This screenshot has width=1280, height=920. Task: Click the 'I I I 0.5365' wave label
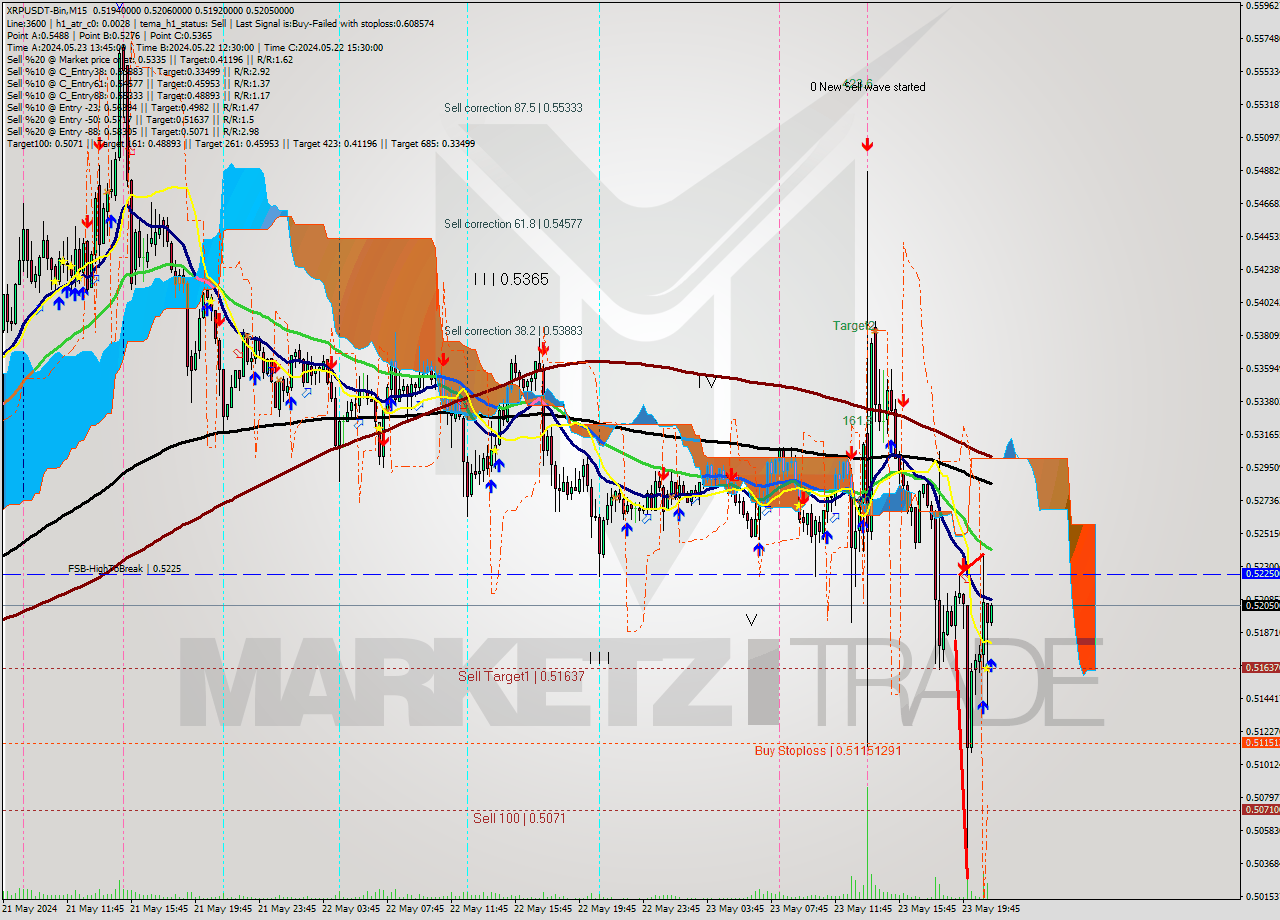tap(511, 280)
